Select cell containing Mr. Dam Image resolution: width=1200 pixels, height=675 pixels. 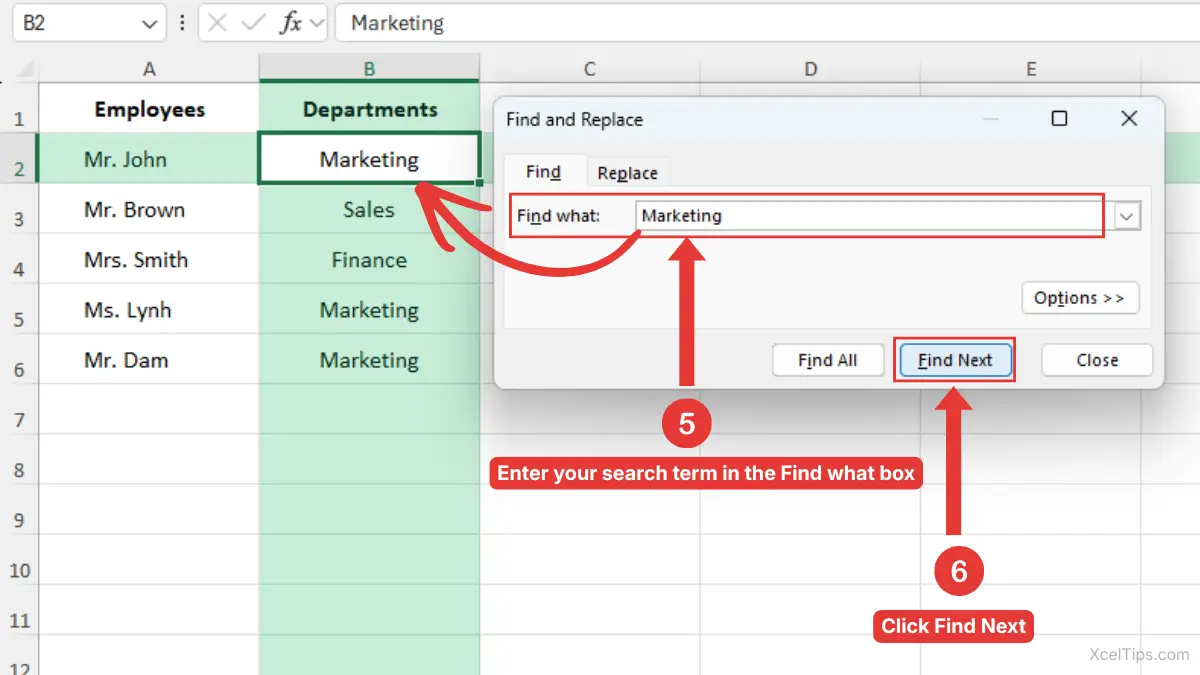pos(149,360)
